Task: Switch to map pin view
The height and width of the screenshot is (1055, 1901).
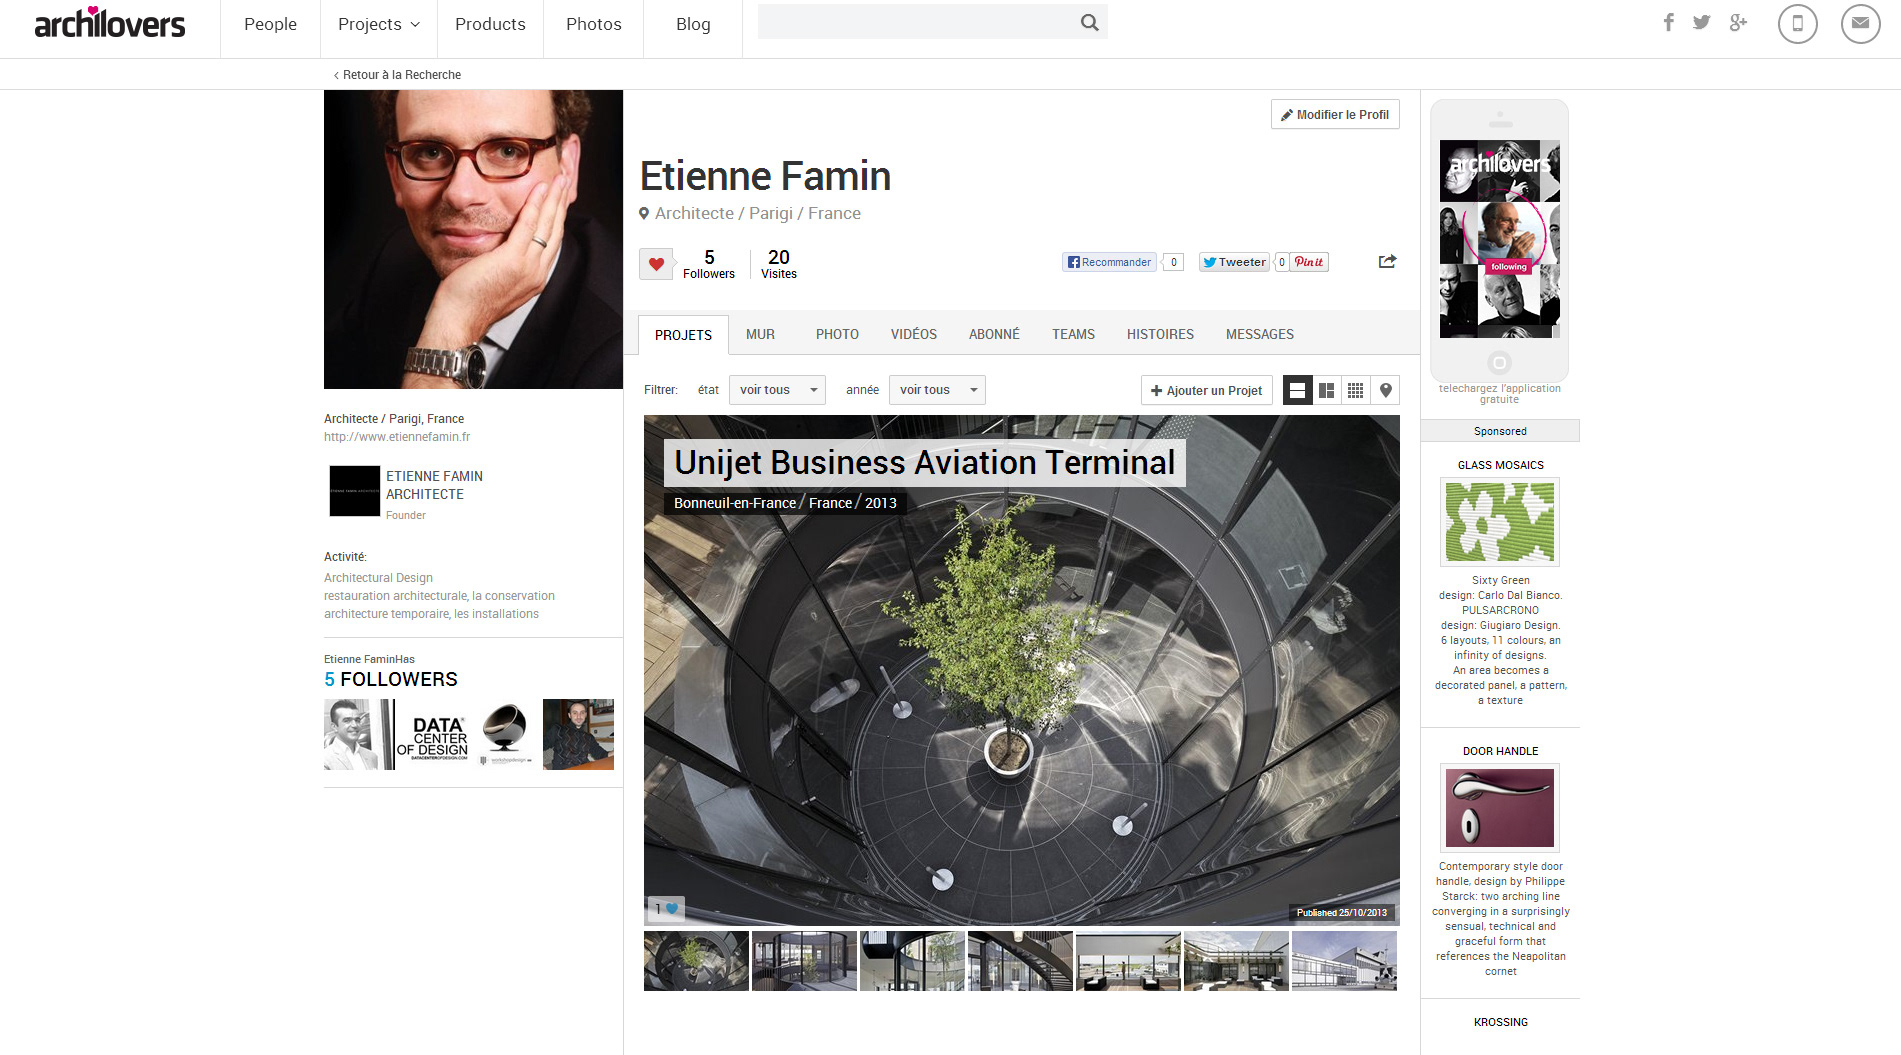Action: [x=1385, y=390]
